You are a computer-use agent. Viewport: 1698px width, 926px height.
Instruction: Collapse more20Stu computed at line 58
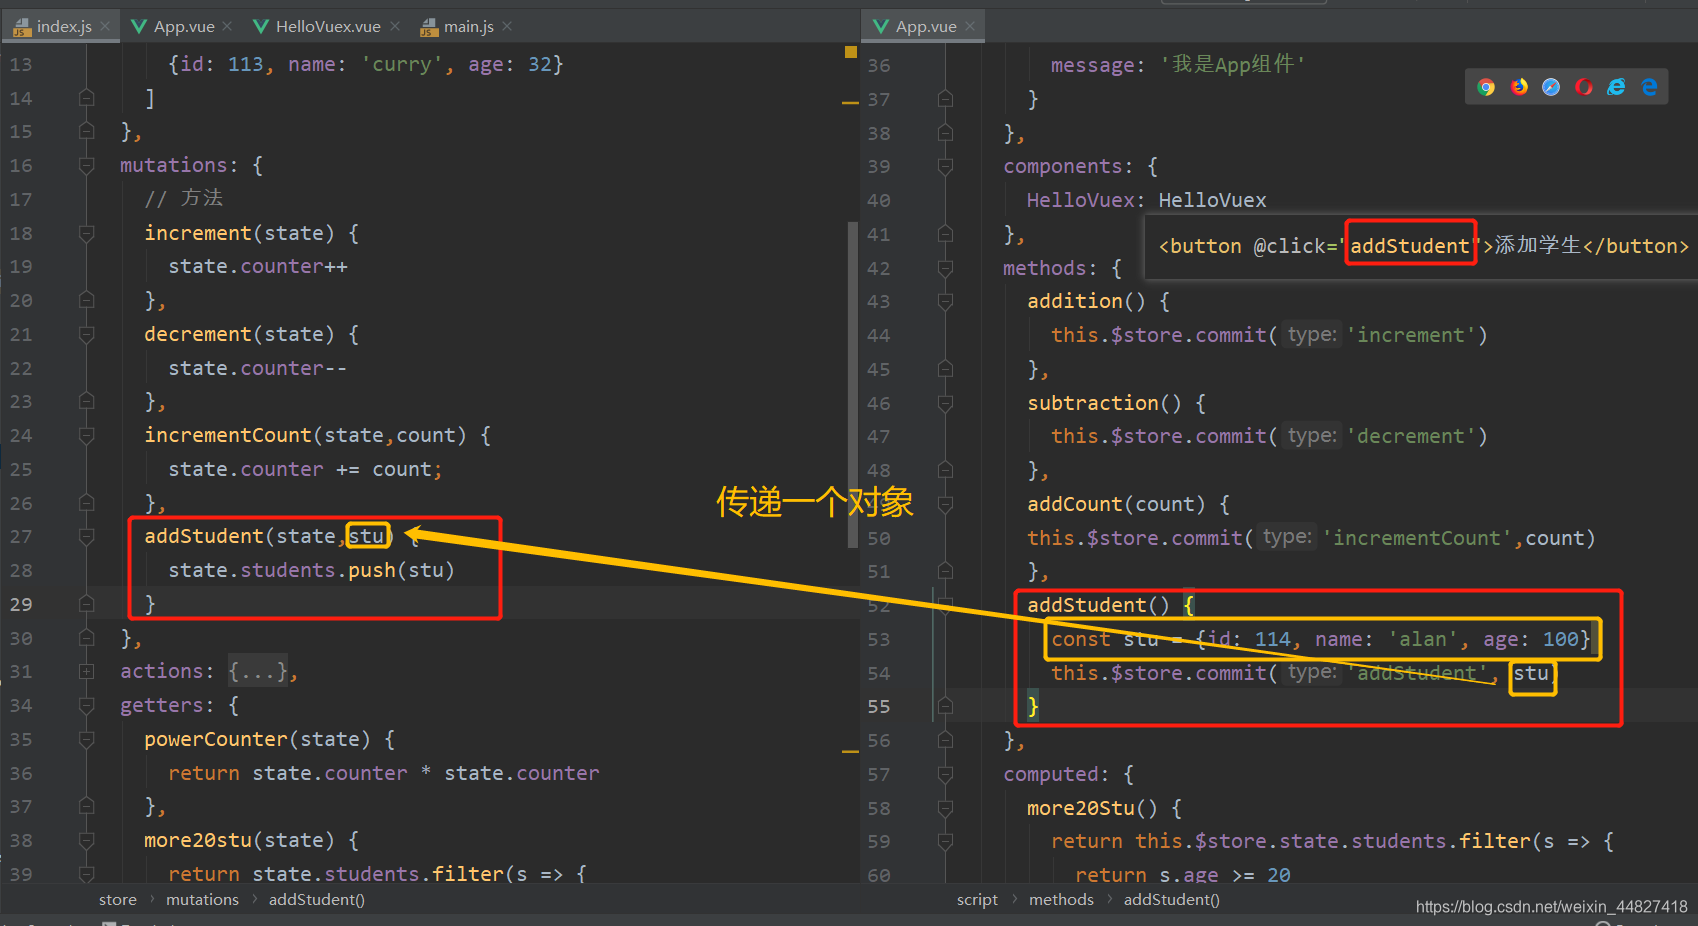[x=945, y=808]
